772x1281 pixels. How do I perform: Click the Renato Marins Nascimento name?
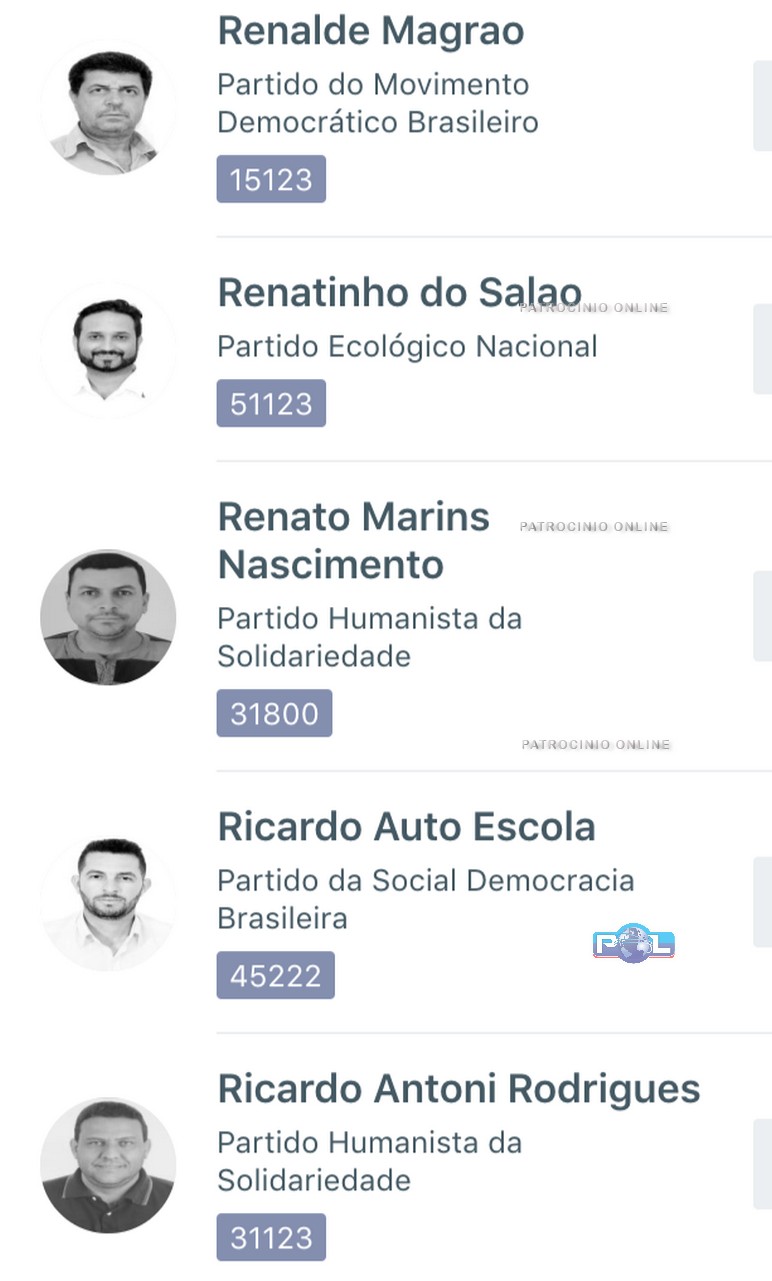point(354,541)
